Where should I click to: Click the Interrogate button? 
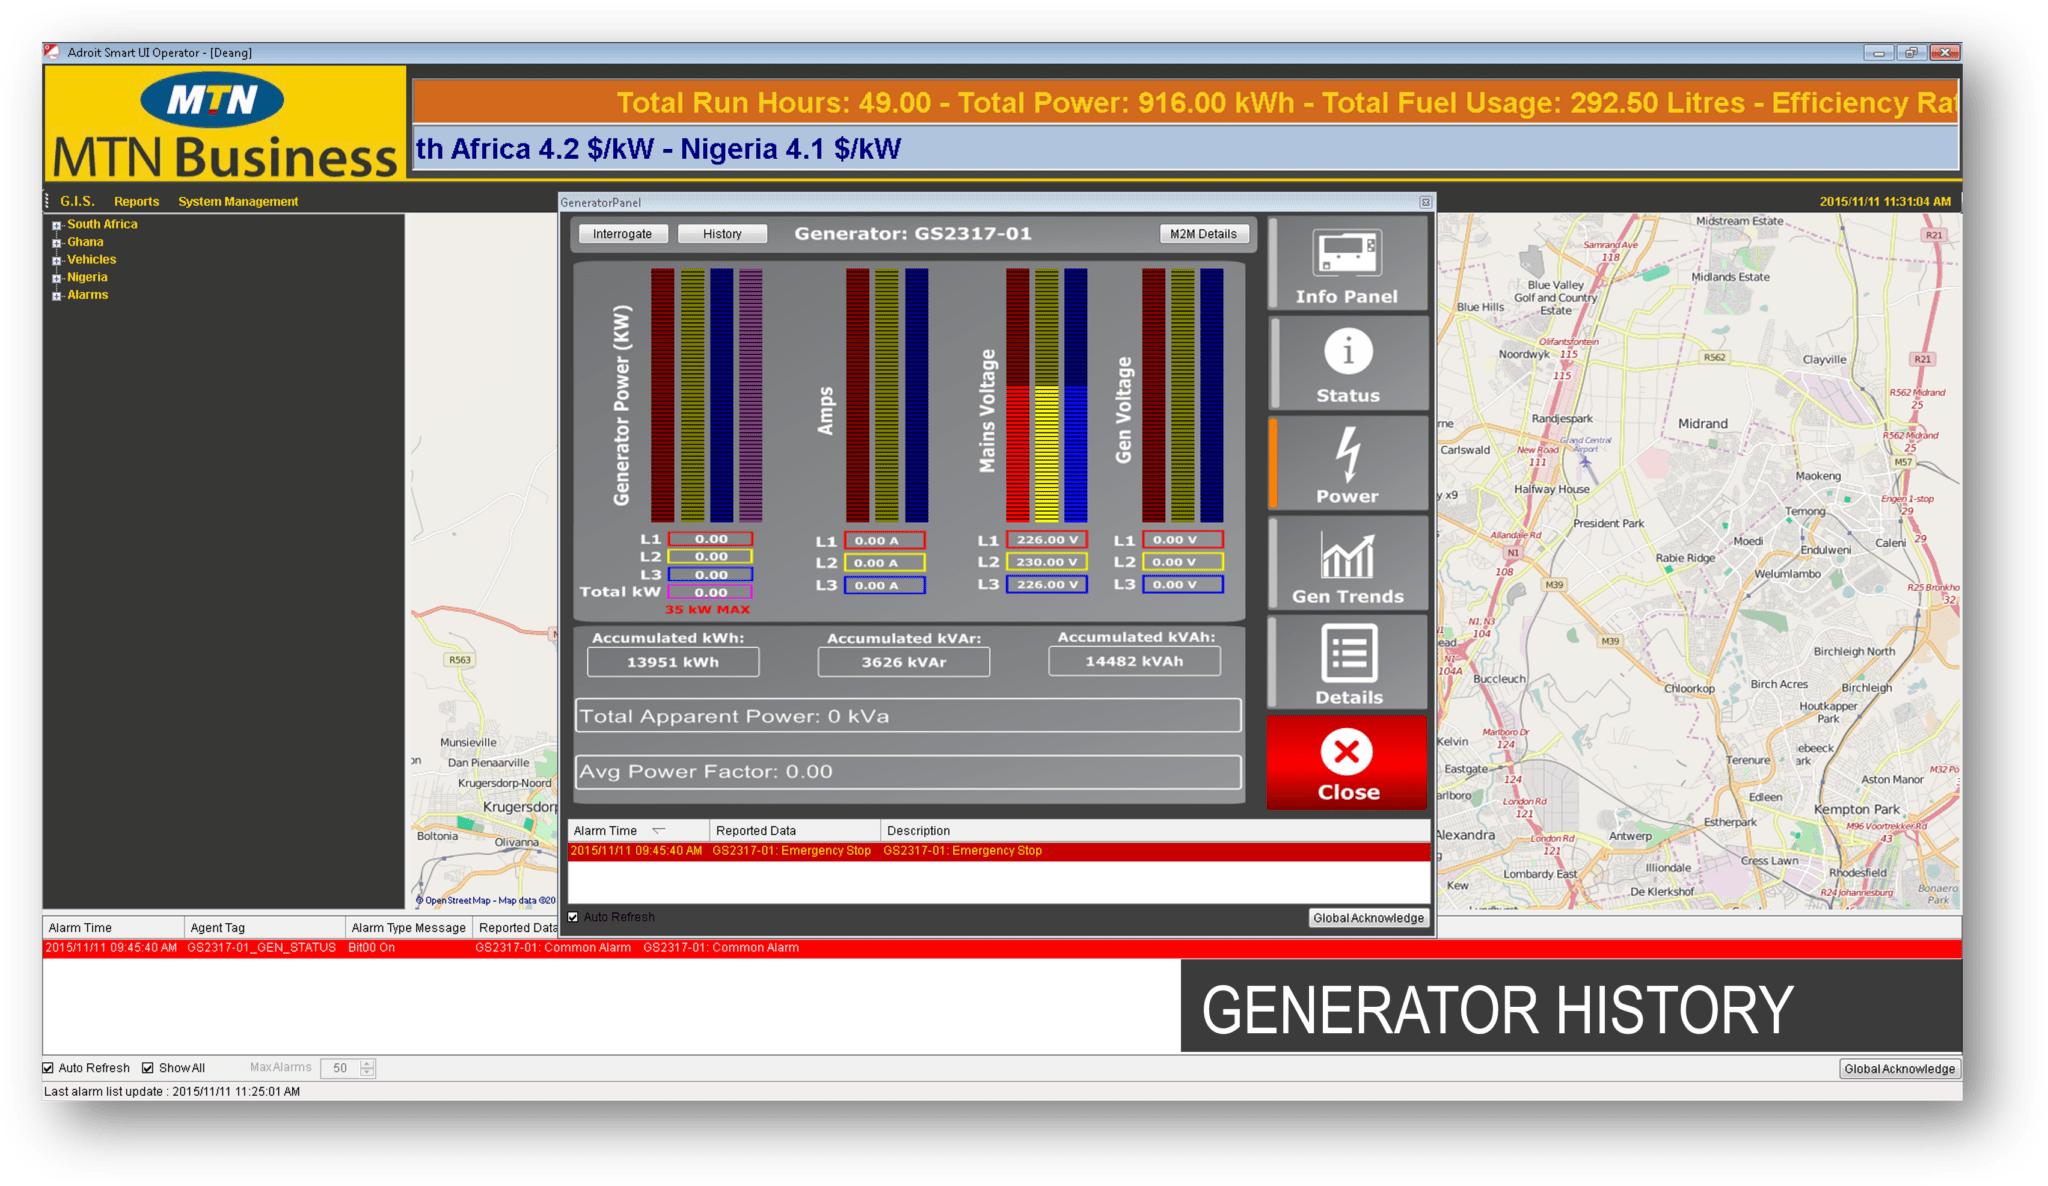pos(622,234)
